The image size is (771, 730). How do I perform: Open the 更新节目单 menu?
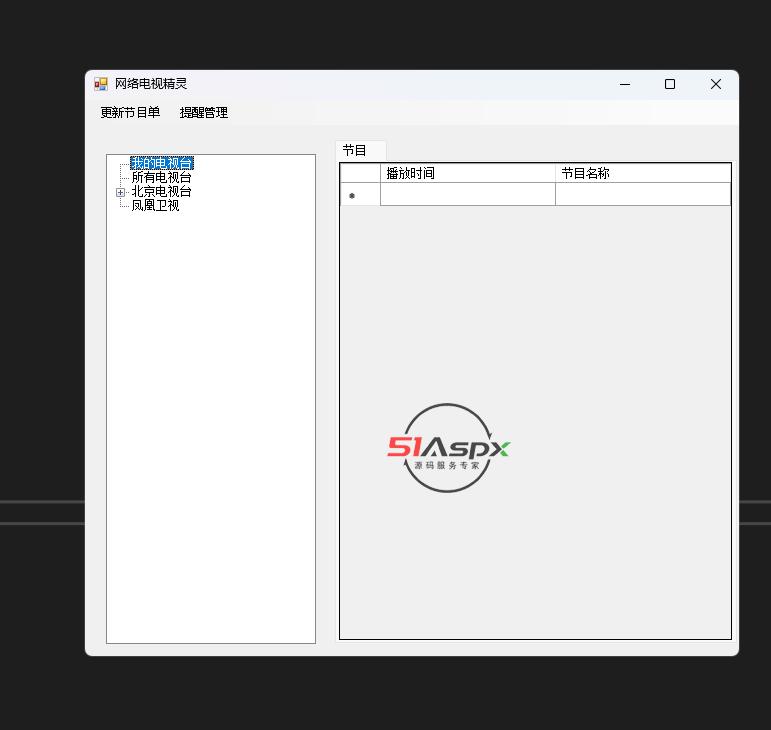click(130, 113)
